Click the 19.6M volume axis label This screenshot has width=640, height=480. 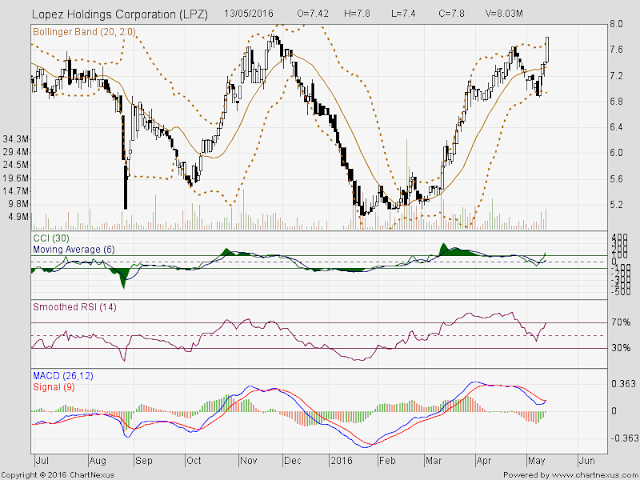[16, 178]
